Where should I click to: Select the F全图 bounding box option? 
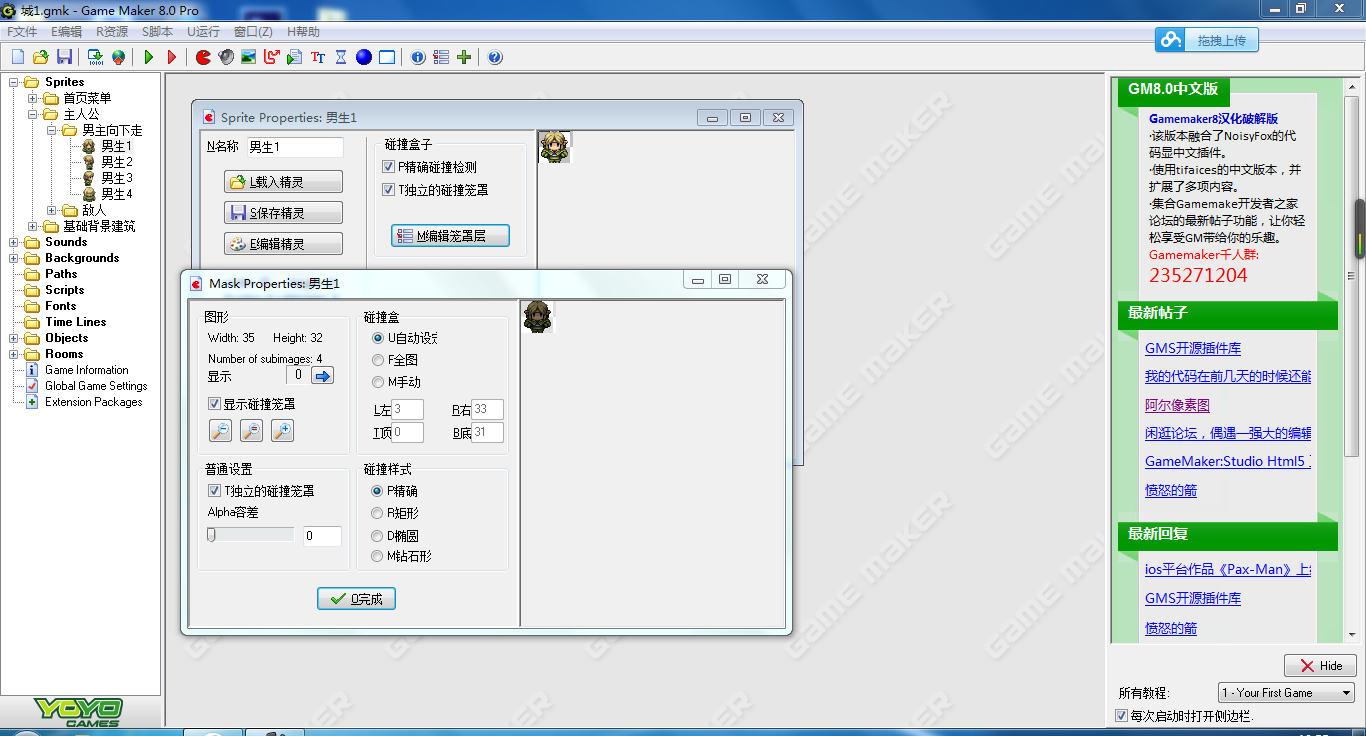coord(378,360)
